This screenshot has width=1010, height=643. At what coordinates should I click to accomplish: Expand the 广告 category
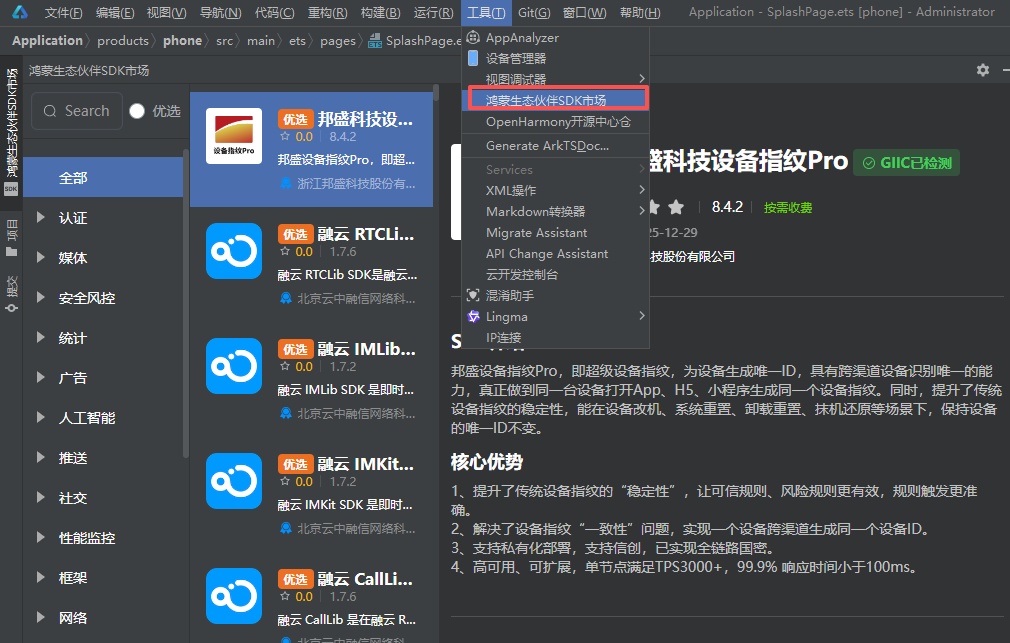[x=41, y=378]
